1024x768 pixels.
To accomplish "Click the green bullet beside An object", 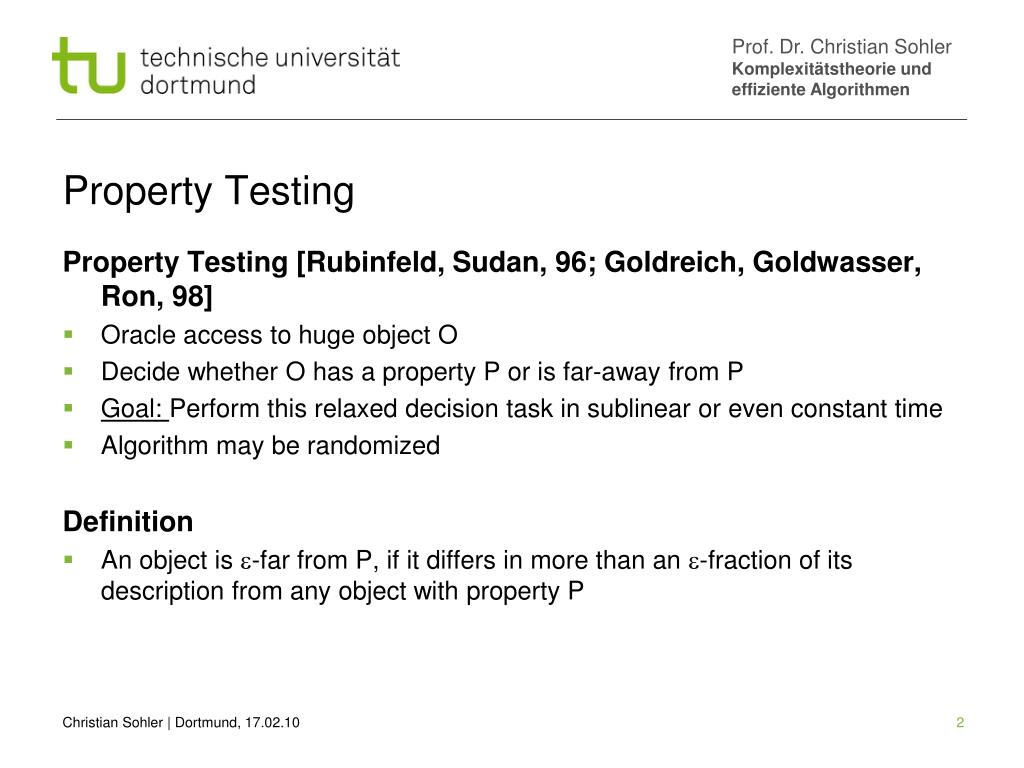I will 69,560.
